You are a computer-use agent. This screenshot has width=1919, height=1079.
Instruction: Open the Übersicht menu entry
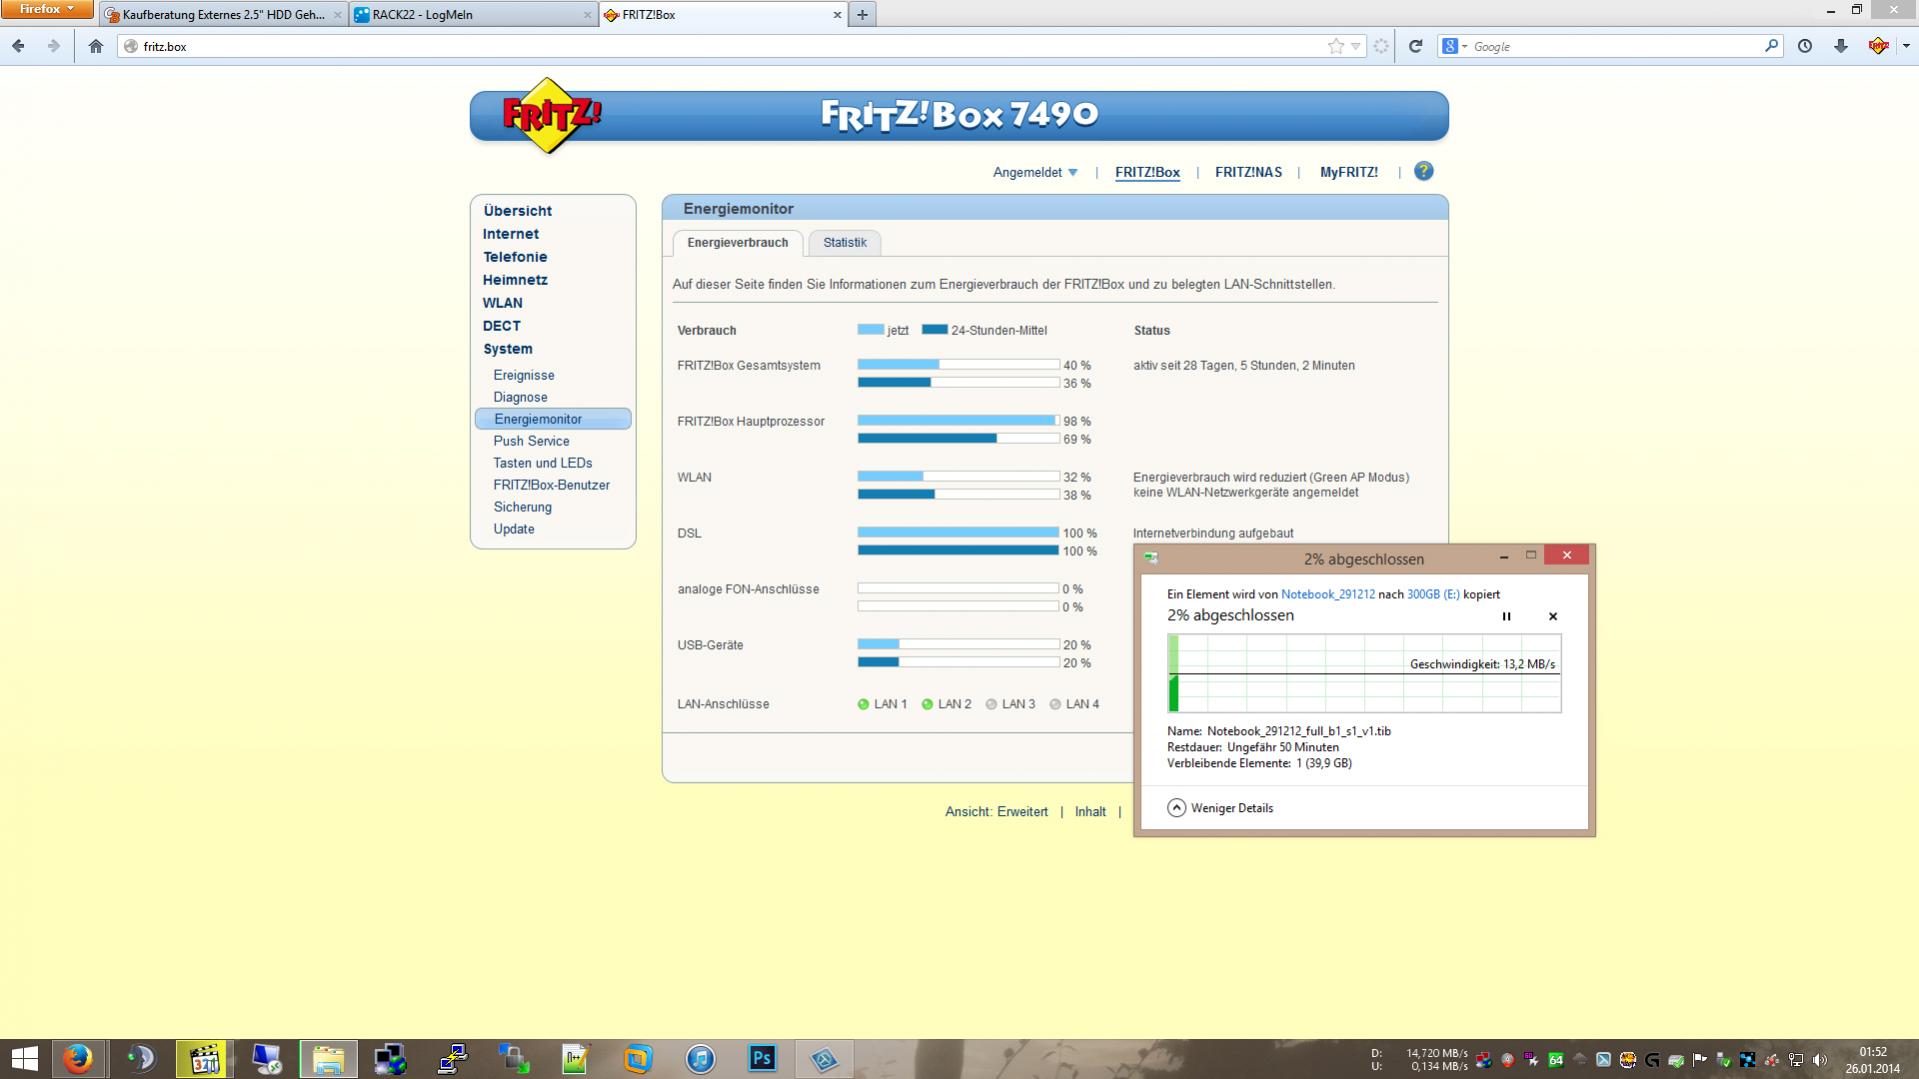pyautogui.click(x=517, y=211)
